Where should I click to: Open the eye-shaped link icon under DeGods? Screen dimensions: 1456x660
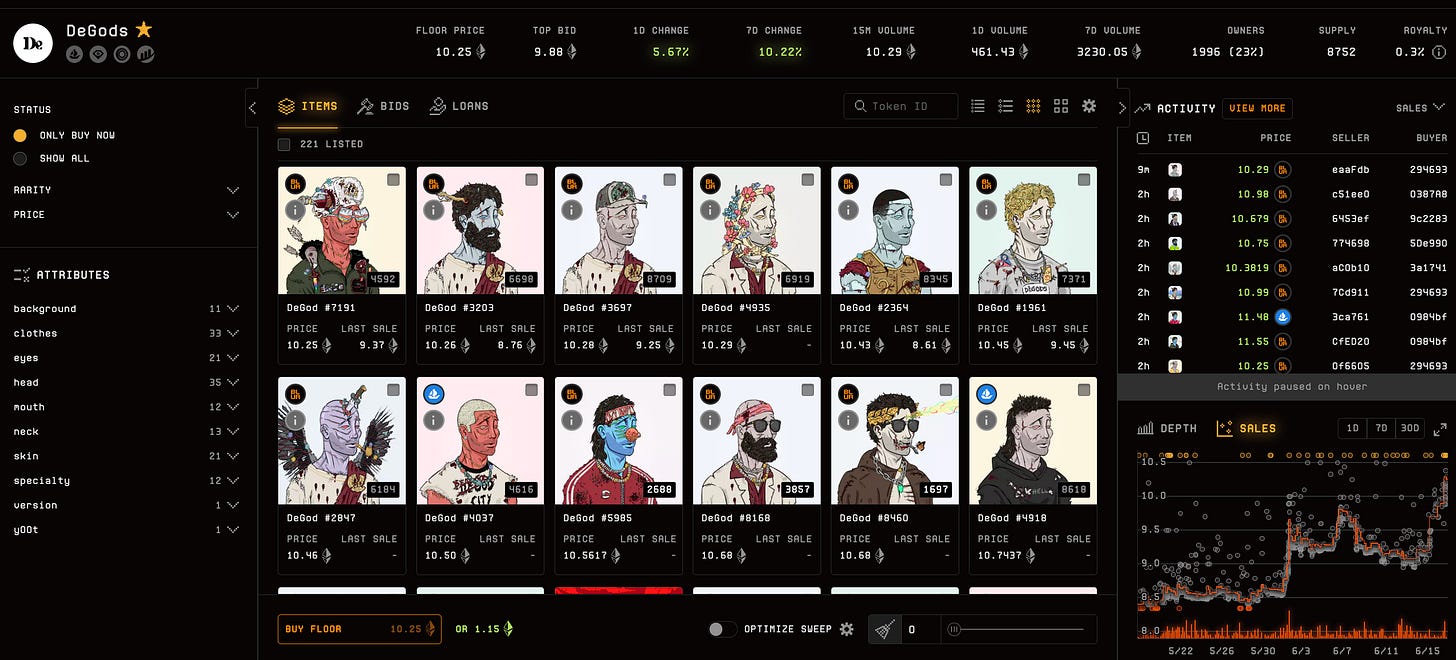98,54
